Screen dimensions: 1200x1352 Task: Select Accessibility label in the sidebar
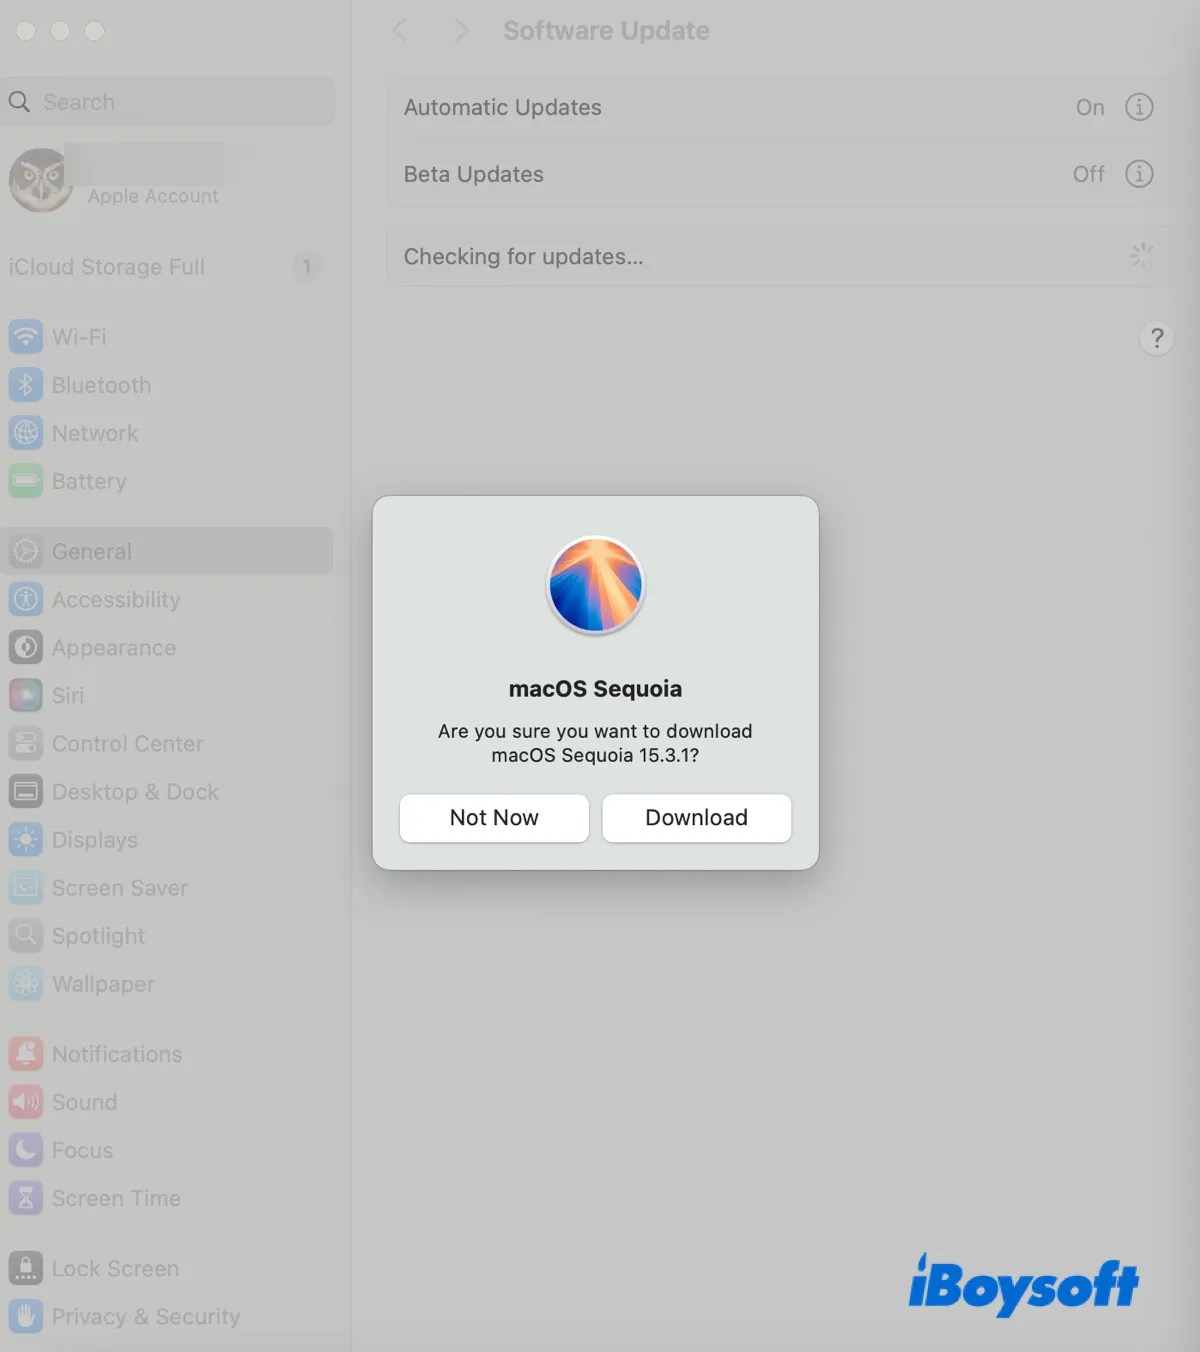tap(116, 599)
